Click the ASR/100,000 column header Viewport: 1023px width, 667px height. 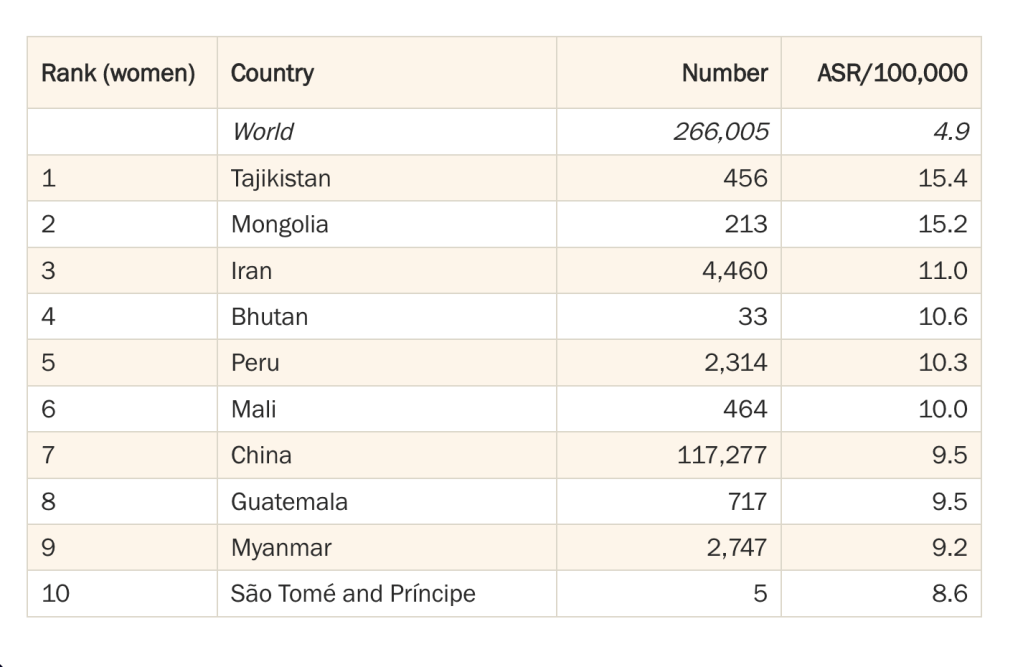tap(892, 73)
